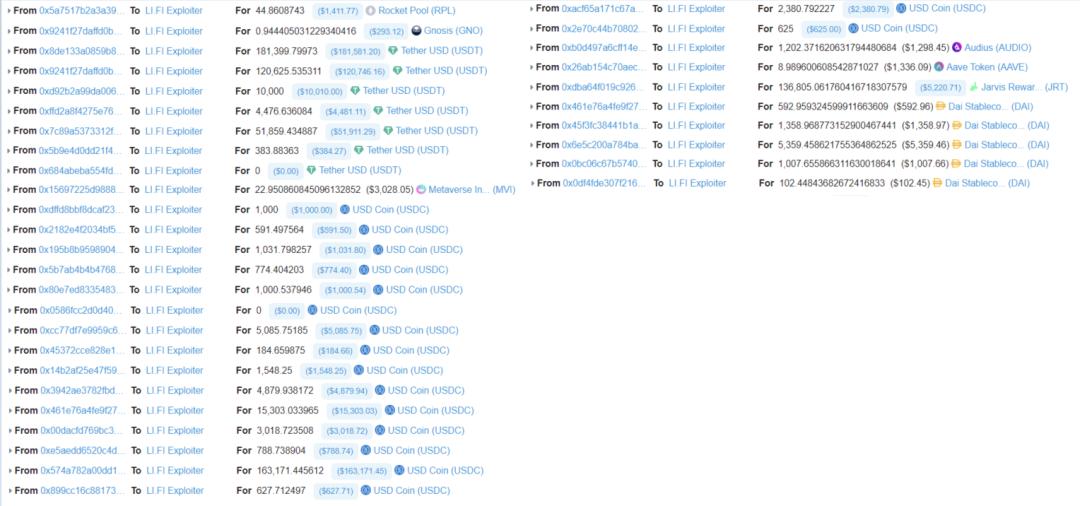Expand the row from 0x684abeba554fd
Screen dimensions: 1080x506
pyautogui.click(x=9, y=170)
